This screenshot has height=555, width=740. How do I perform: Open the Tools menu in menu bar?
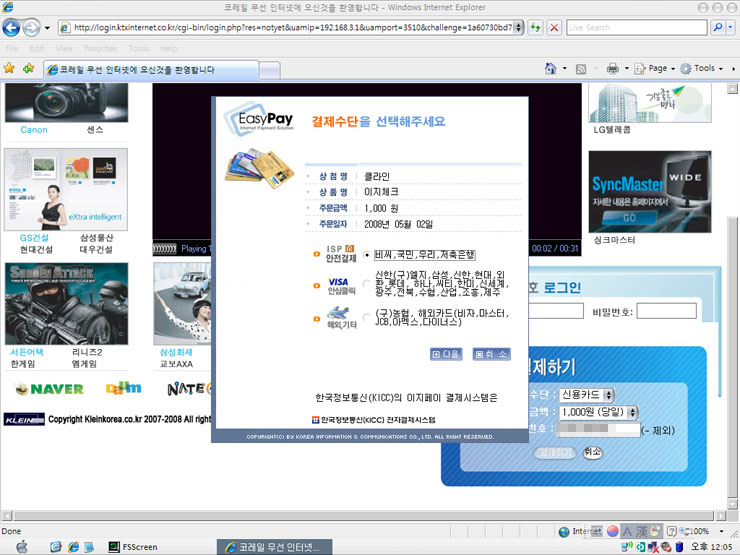[138, 48]
